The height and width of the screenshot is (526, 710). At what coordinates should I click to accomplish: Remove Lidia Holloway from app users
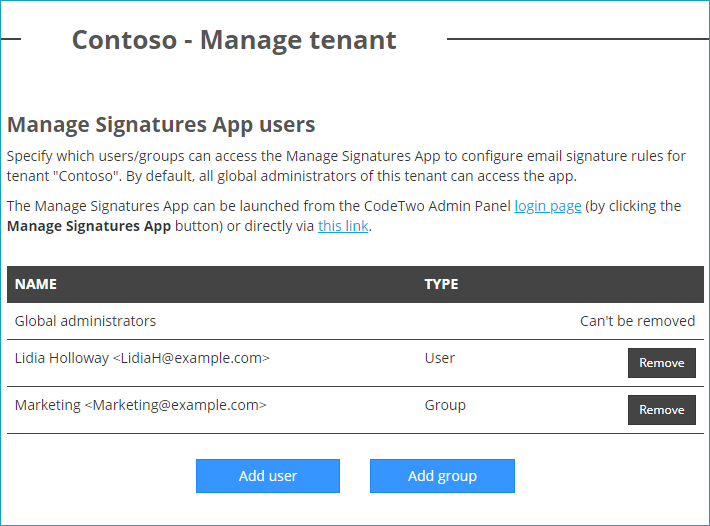tap(662, 363)
